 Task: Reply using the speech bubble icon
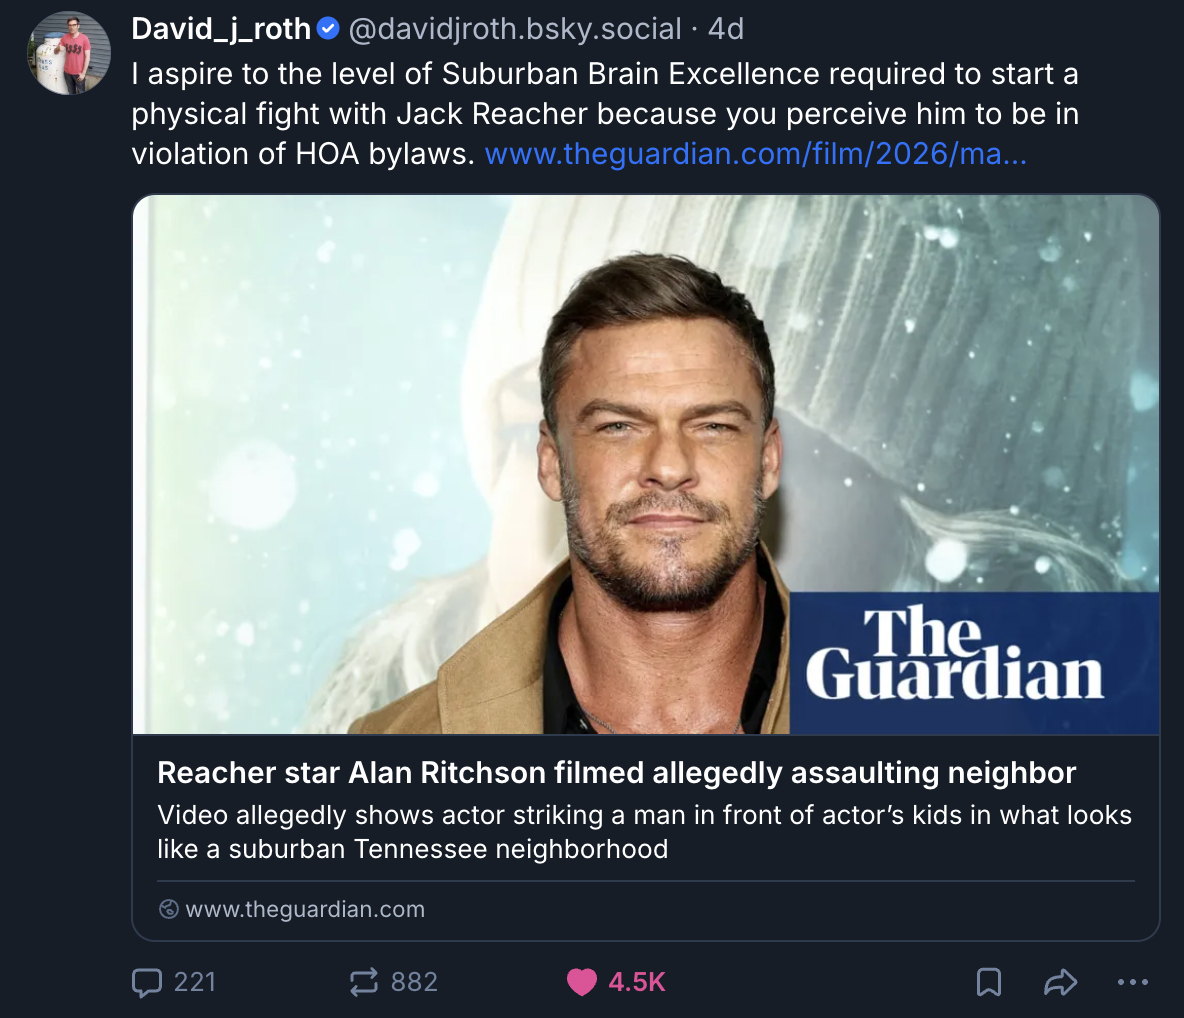coord(146,983)
